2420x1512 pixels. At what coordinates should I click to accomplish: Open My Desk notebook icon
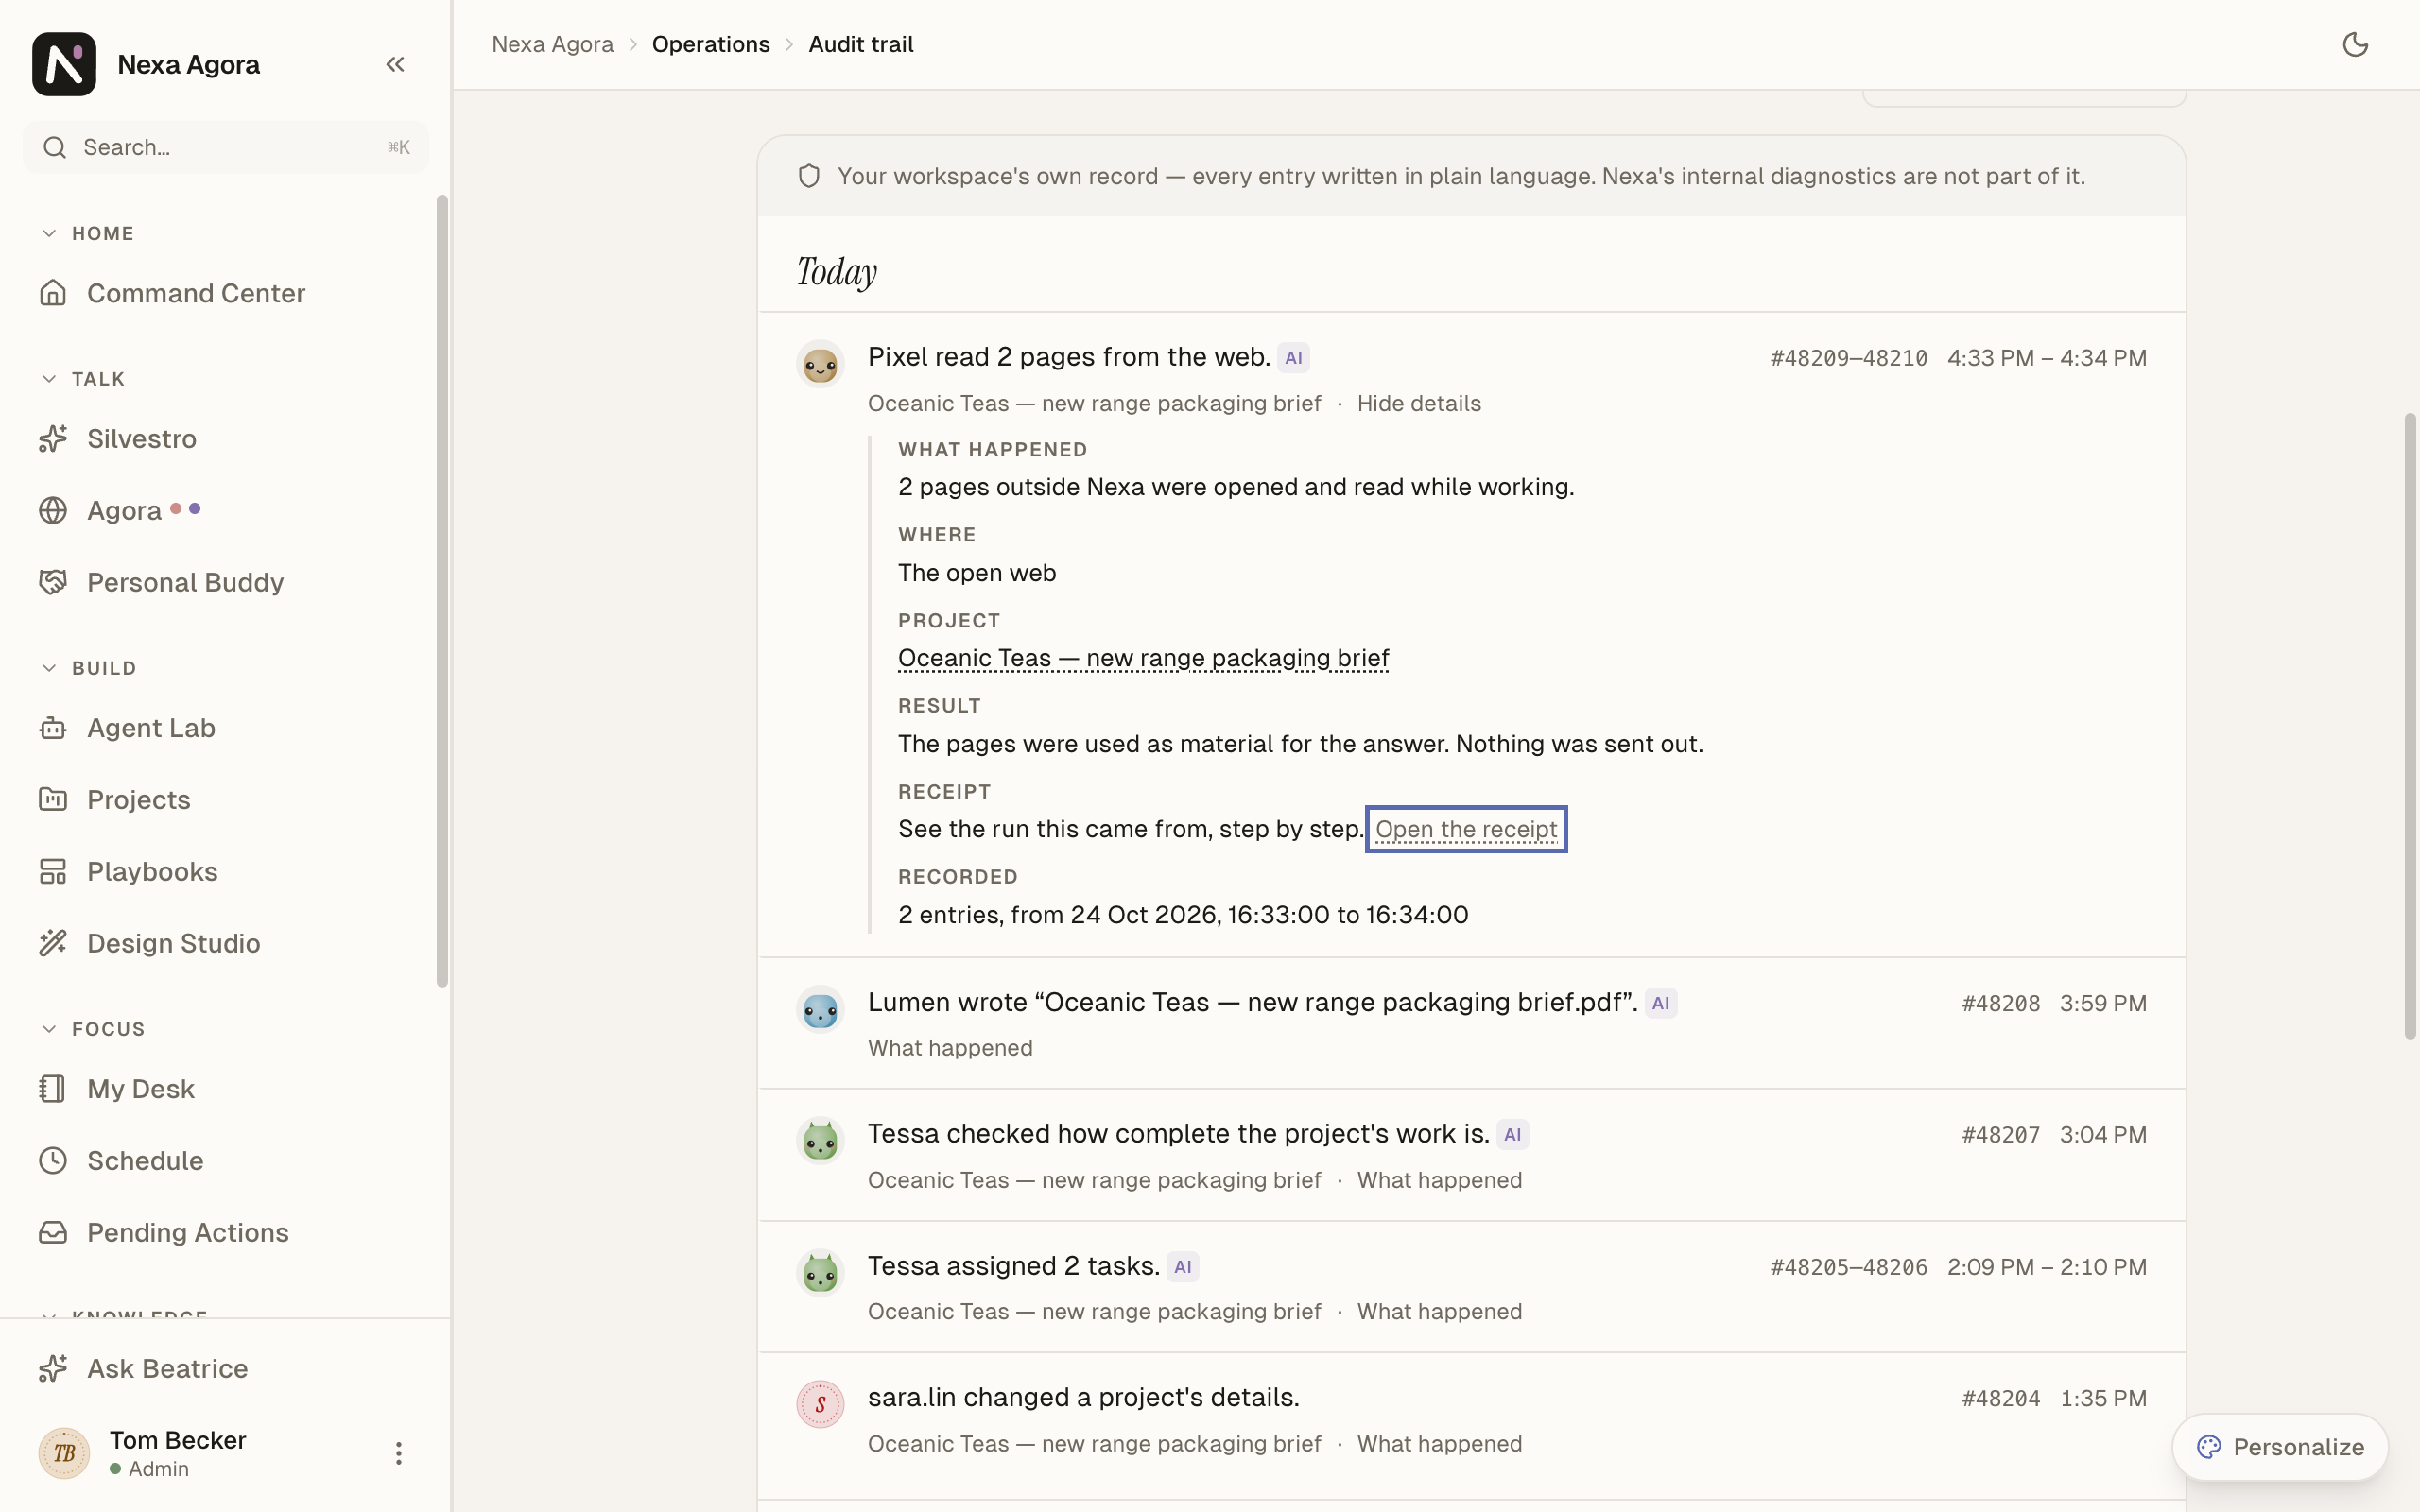53,1089
